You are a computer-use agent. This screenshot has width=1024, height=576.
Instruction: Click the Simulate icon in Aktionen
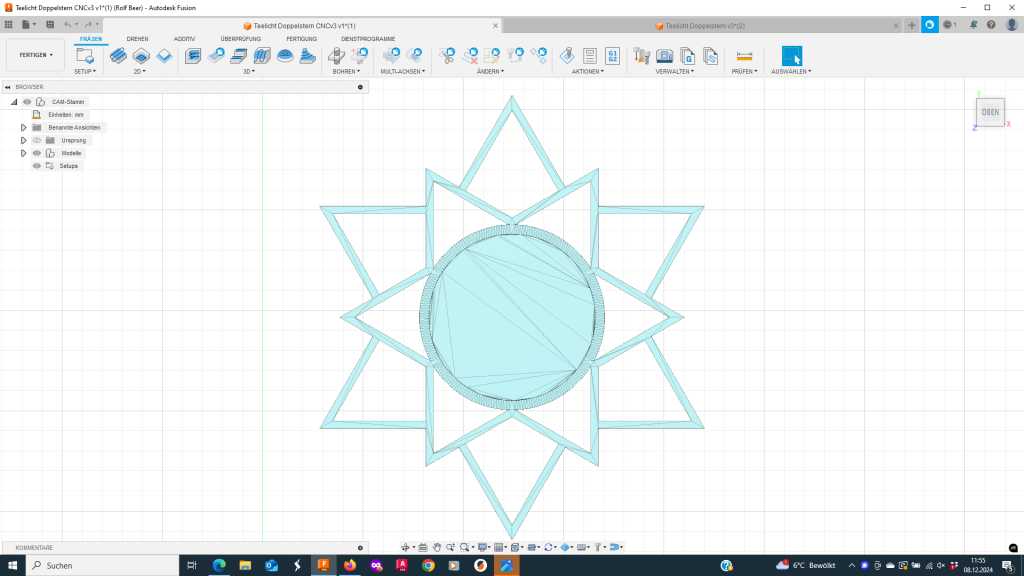point(567,56)
